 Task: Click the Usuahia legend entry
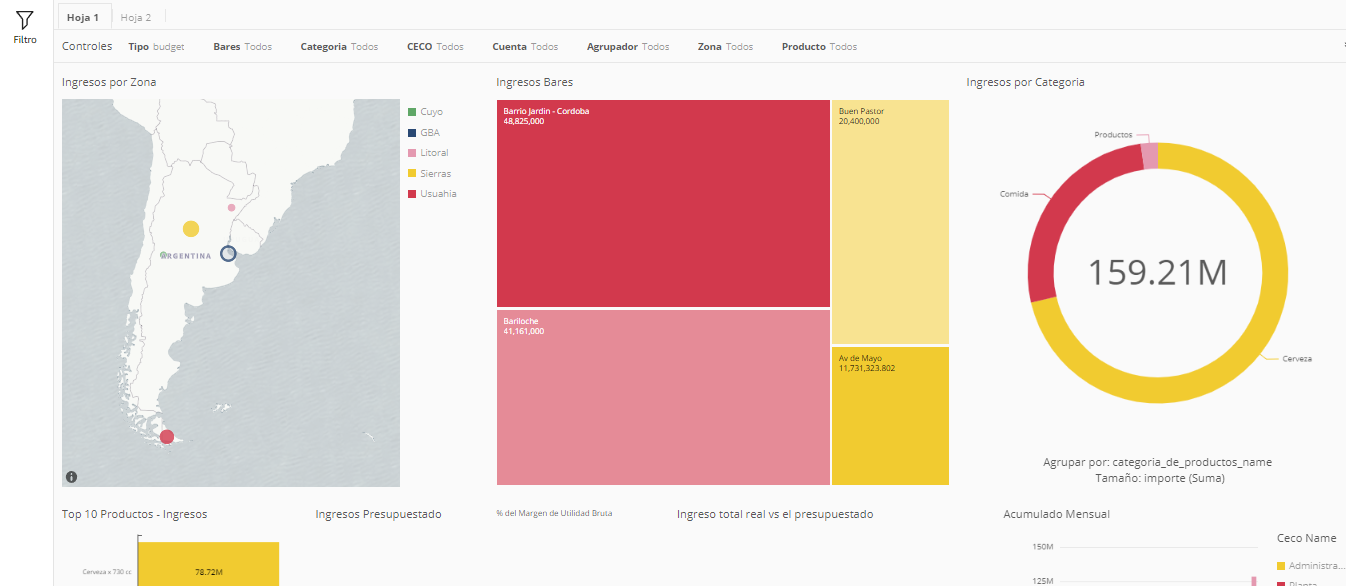(432, 194)
